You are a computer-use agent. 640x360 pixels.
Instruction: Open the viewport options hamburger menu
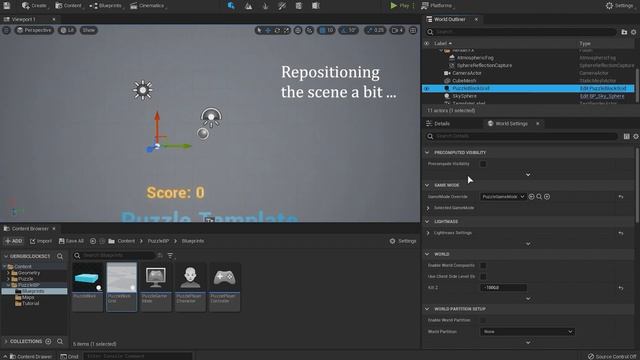point(7,30)
